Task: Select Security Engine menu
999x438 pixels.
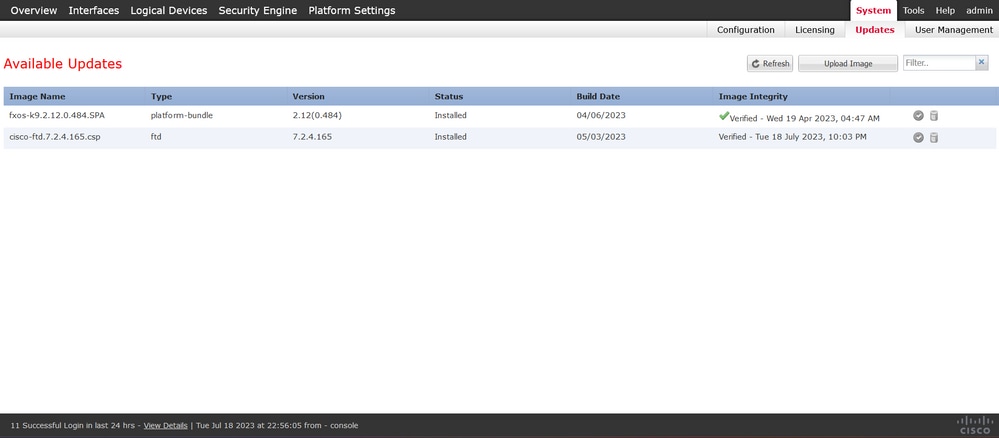Action: pos(257,10)
